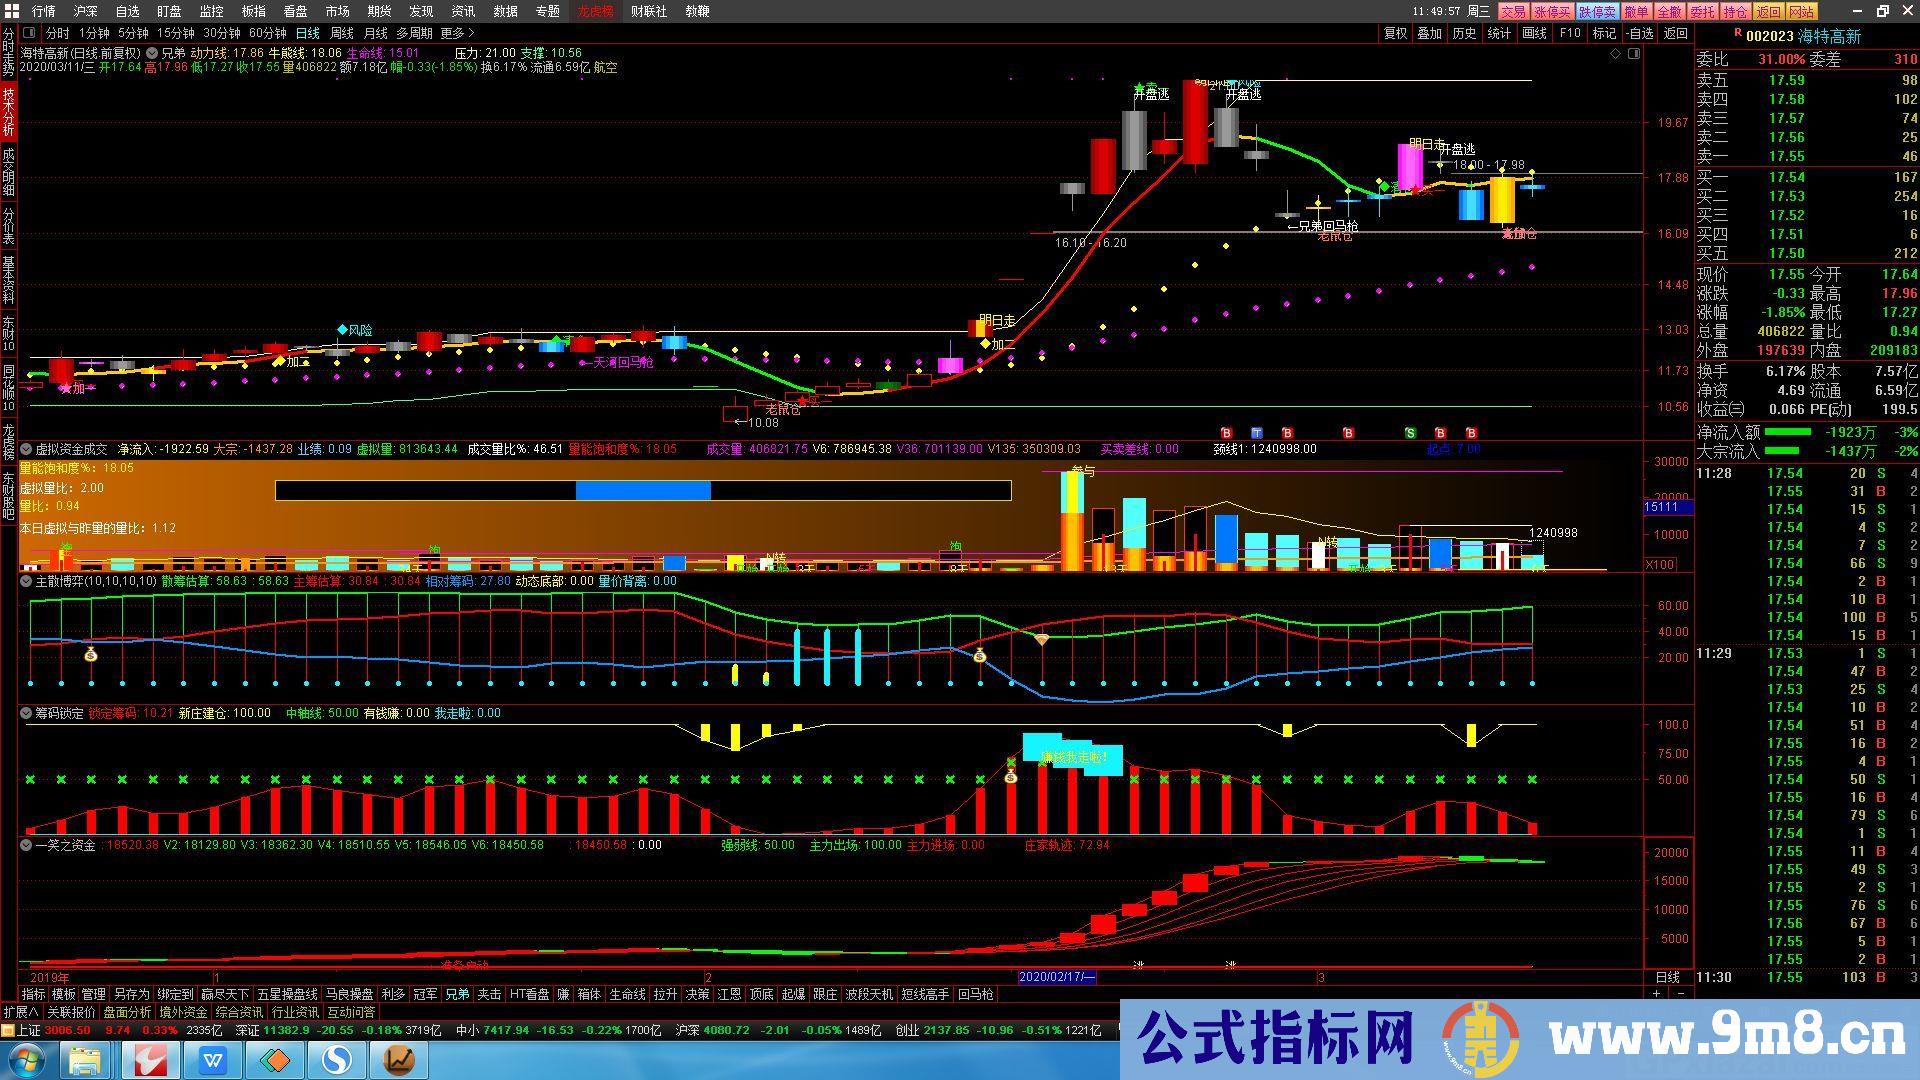The image size is (1920, 1080).
Task: Select the 波段天机 indicator tab
Action: pos(869,994)
